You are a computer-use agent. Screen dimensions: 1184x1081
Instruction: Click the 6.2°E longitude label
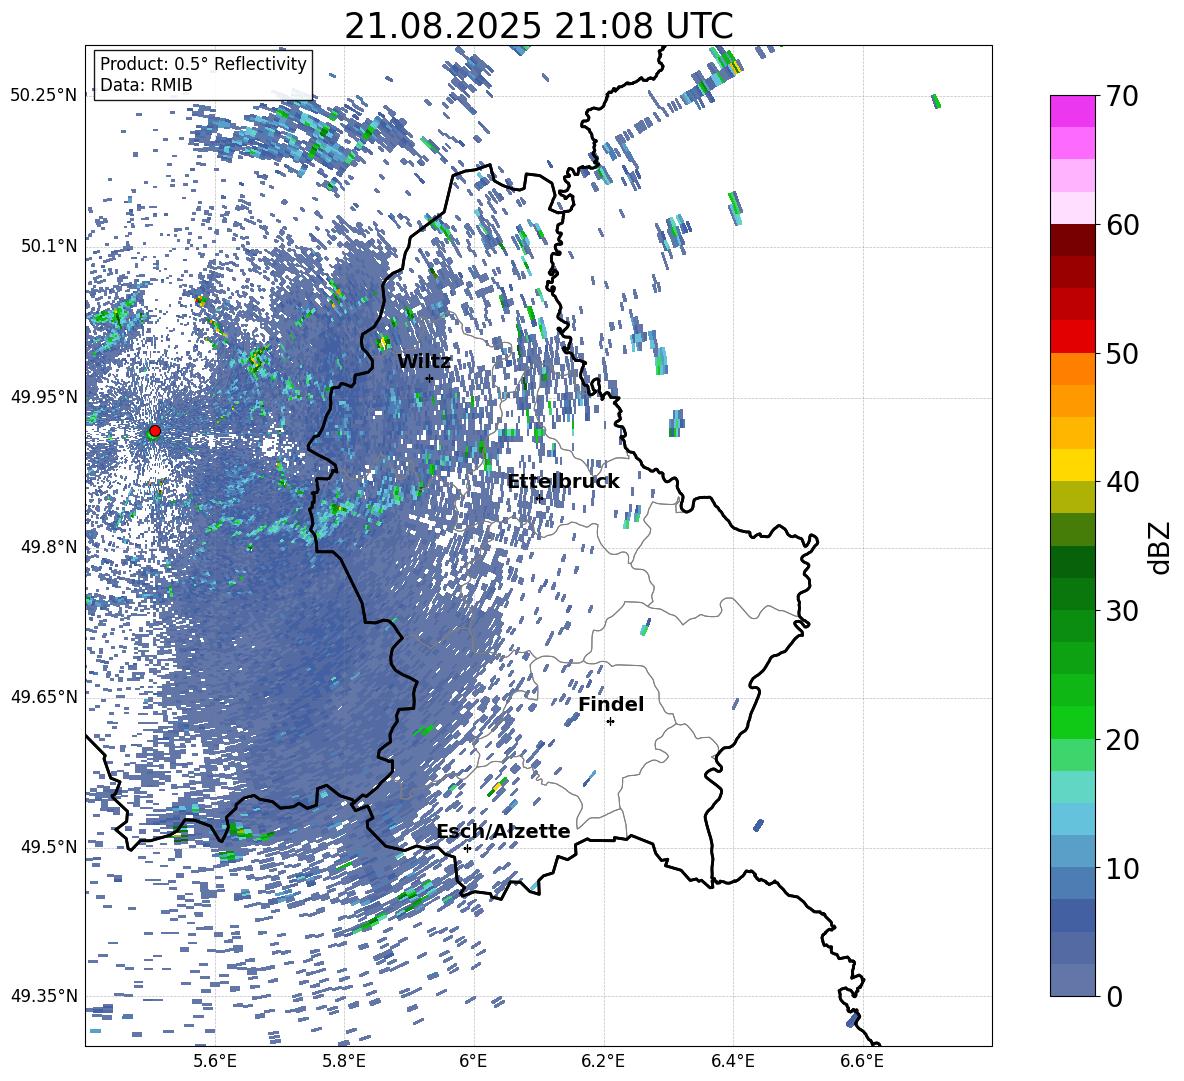603,1061
